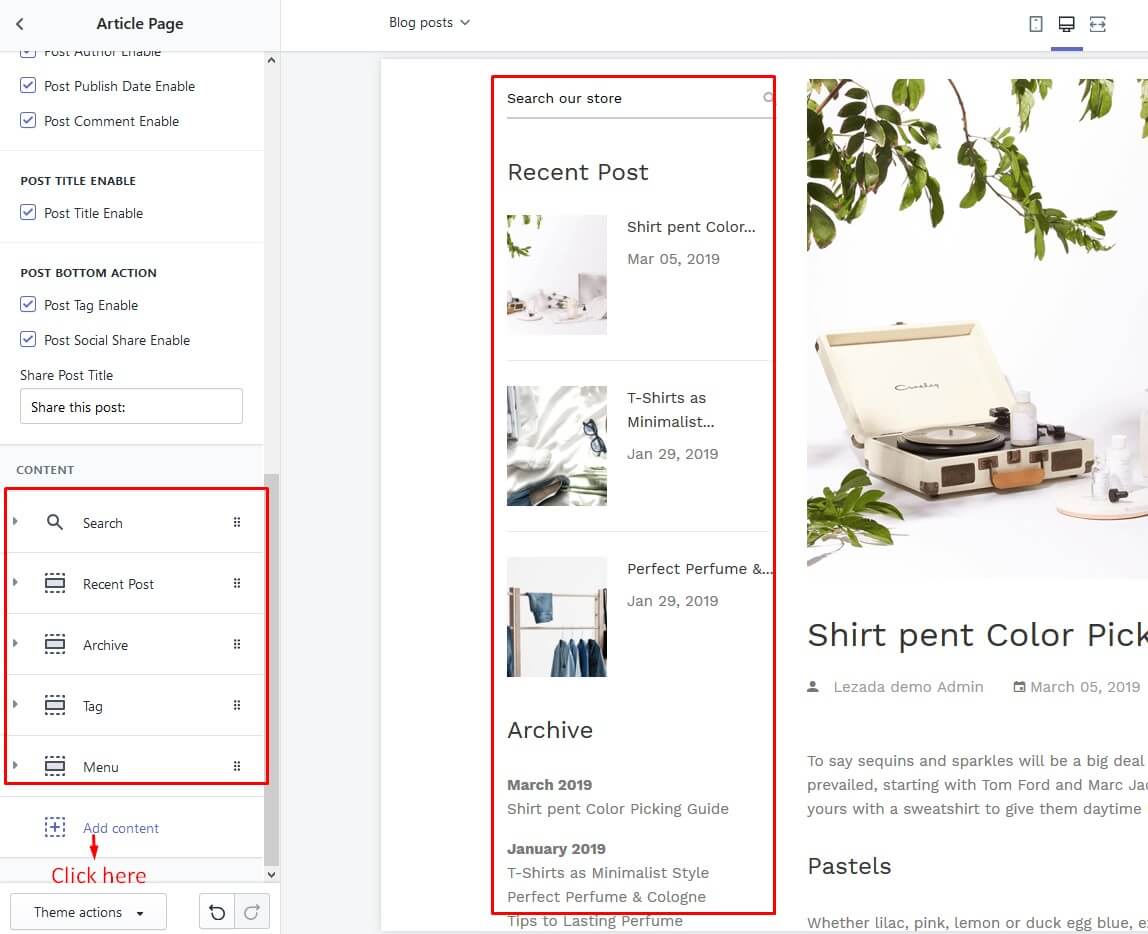Viewport: 1148px width, 934px height.
Task: Open the Theme actions dropdown
Action: 89,912
